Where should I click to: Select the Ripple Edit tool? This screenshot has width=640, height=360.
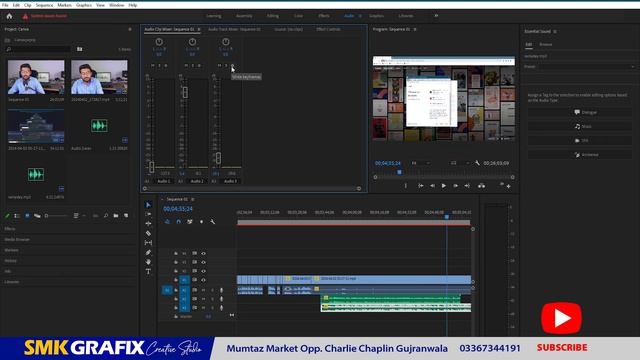[x=148, y=223]
